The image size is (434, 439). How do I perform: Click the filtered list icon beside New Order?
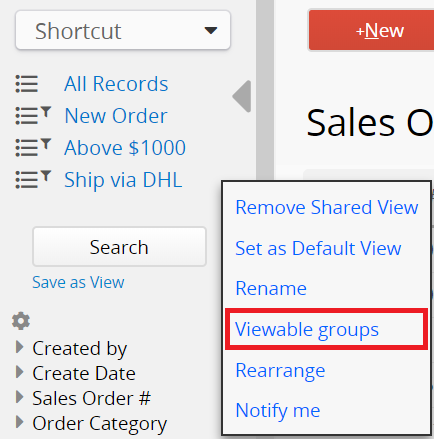pyautogui.click(x=33, y=115)
